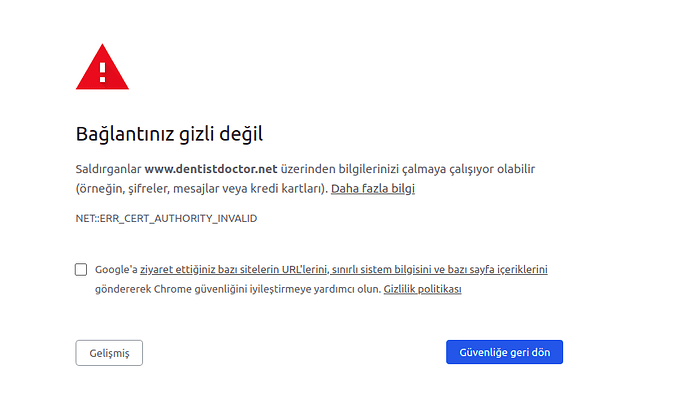The height and width of the screenshot is (412, 690).
Task: Click the 'Bağlantınız gizli değil' heading
Action: [x=169, y=134]
